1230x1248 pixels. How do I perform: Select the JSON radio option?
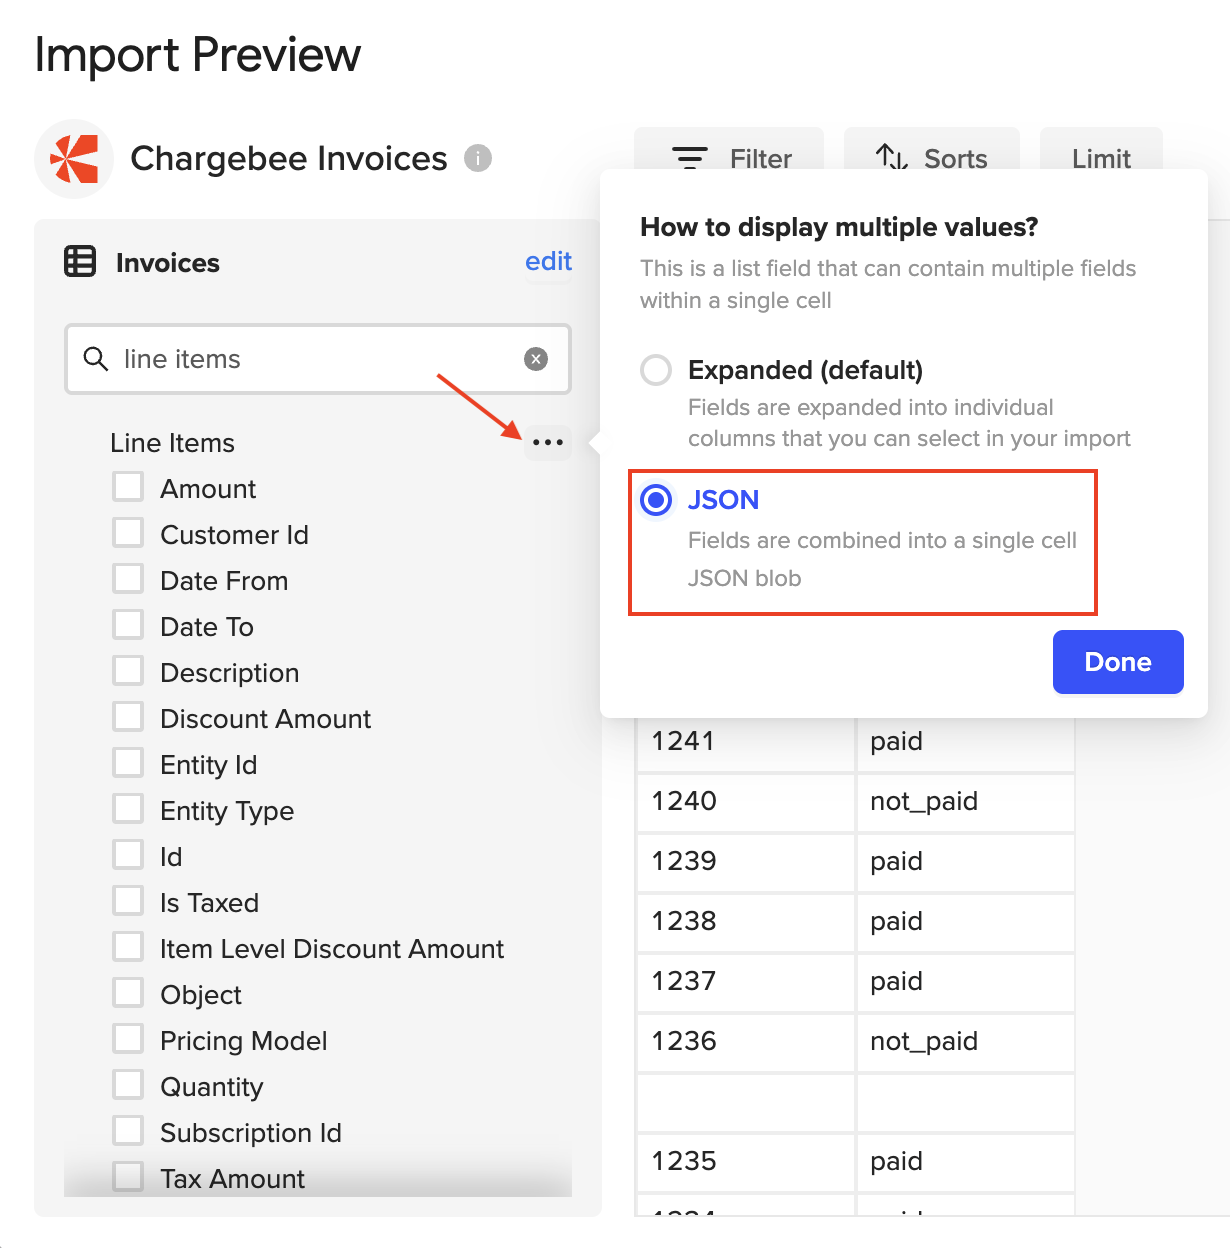[656, 500]
